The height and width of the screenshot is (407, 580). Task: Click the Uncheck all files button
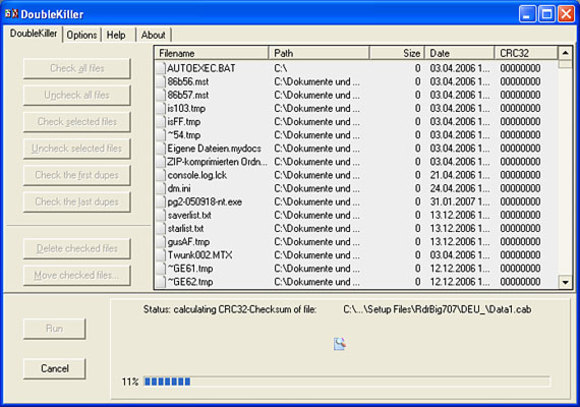tap(77, 95)
